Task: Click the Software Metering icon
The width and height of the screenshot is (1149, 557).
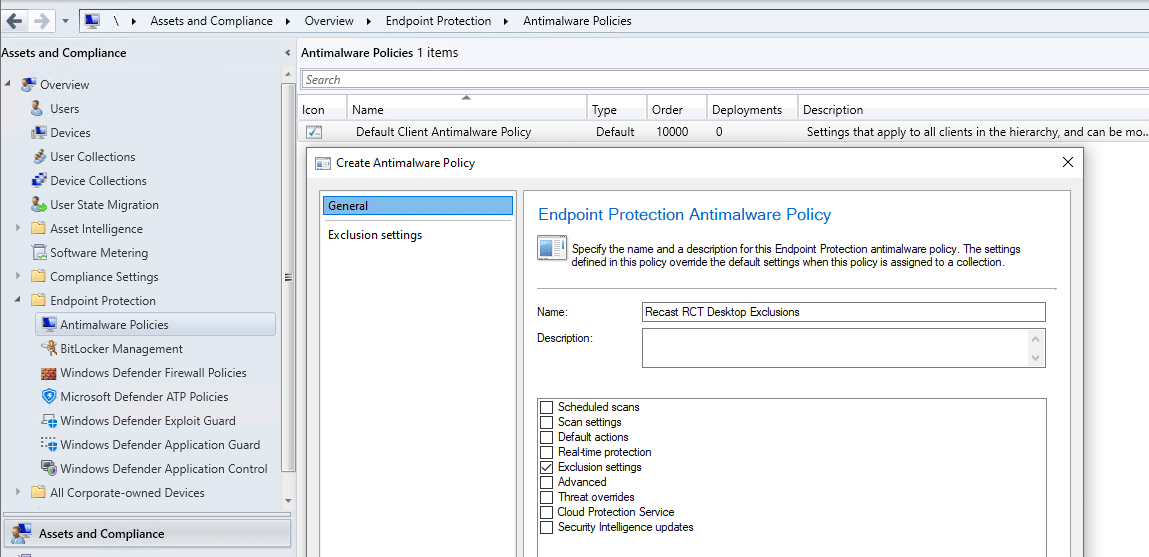Action: pyautogui.click(x=39, y=253)
